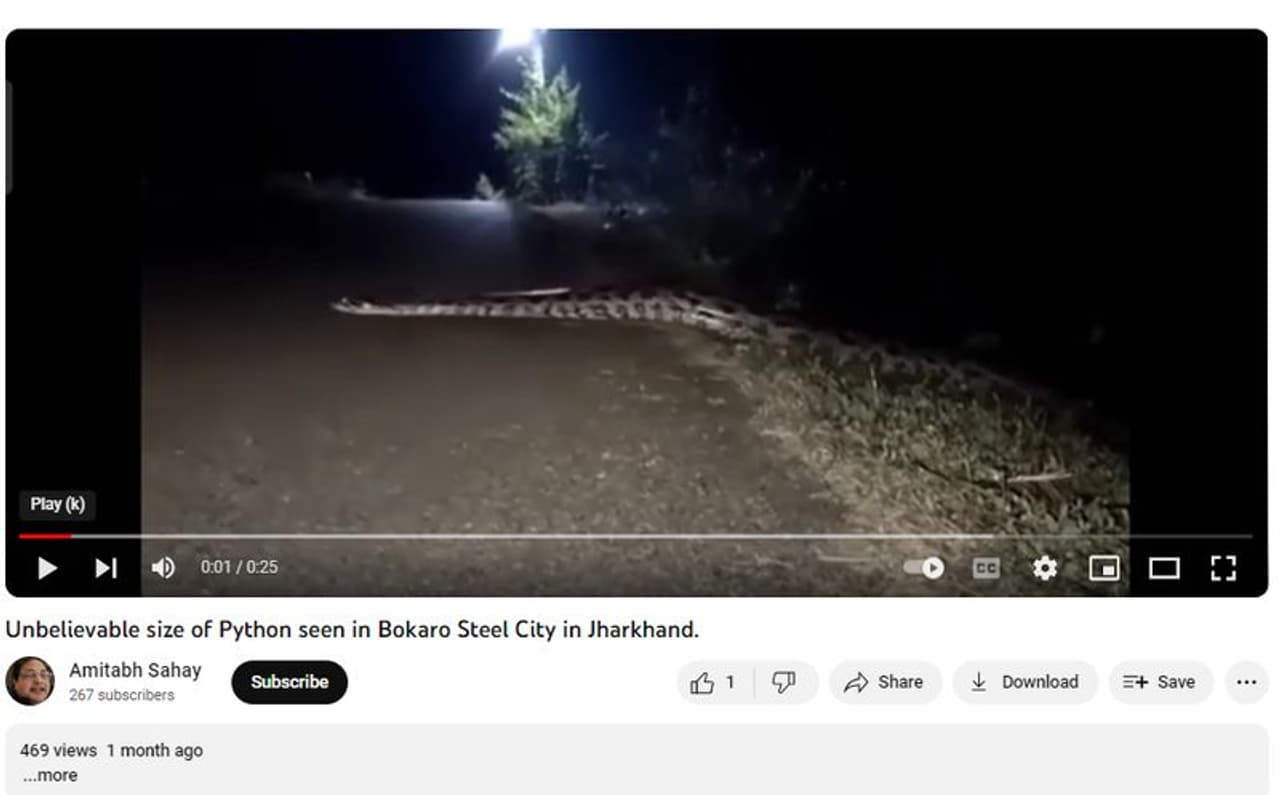Open the video settings gear
The width and height of the screenshot is (1280, 795).
1045,568
